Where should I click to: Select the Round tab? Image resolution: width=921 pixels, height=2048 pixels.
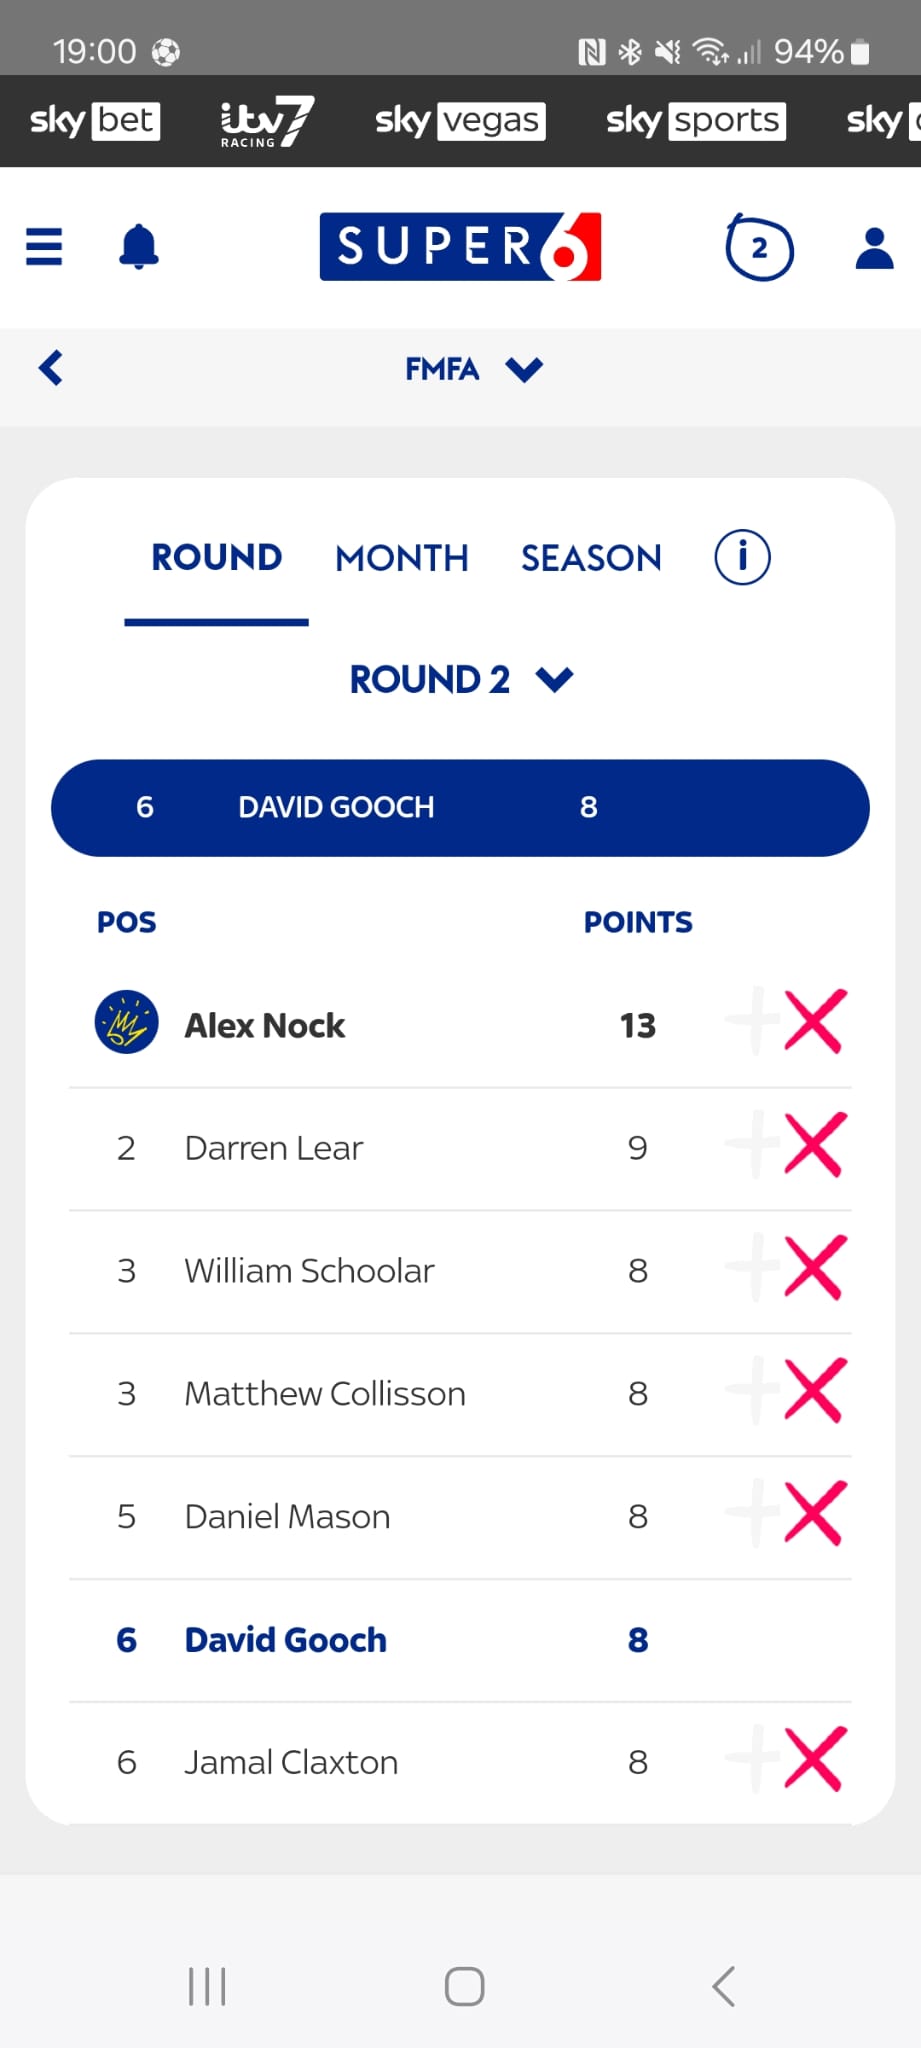click(x=216, y=558)
